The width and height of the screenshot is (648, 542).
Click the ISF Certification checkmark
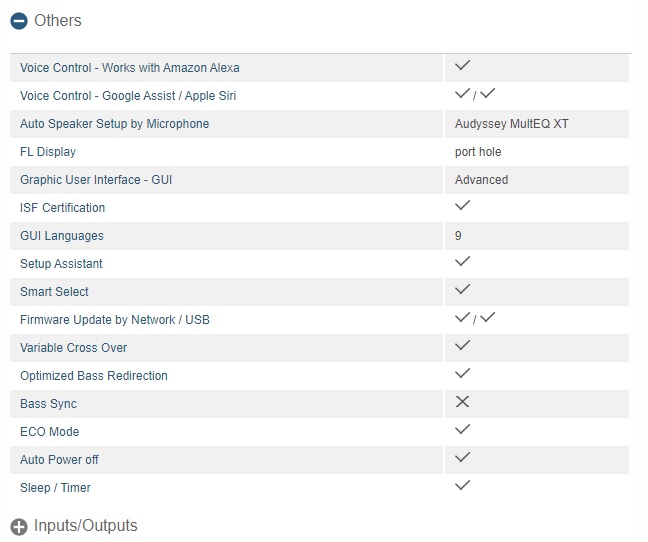pos(462,206)
